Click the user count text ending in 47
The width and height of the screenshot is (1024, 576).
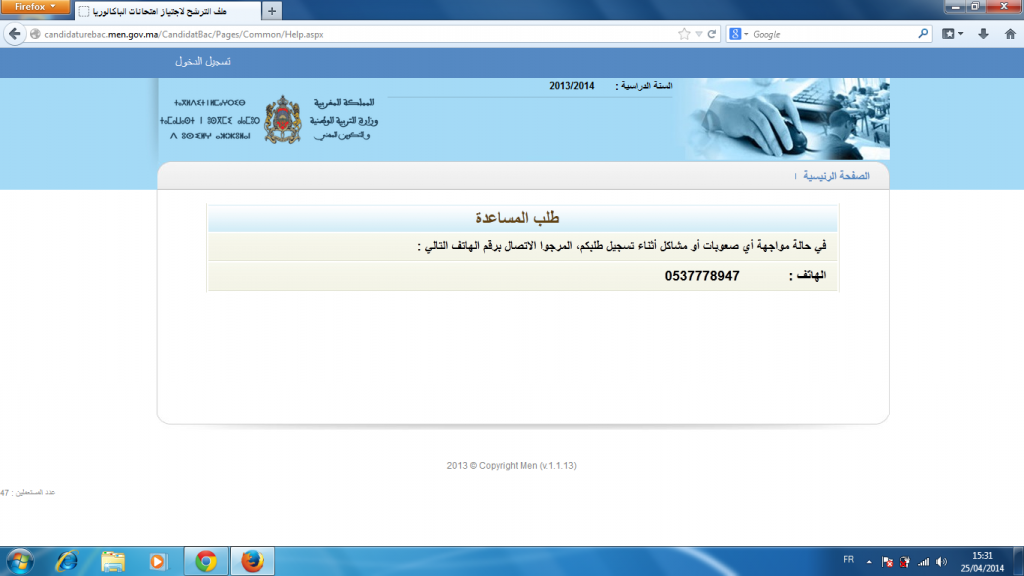click(27, 492)
